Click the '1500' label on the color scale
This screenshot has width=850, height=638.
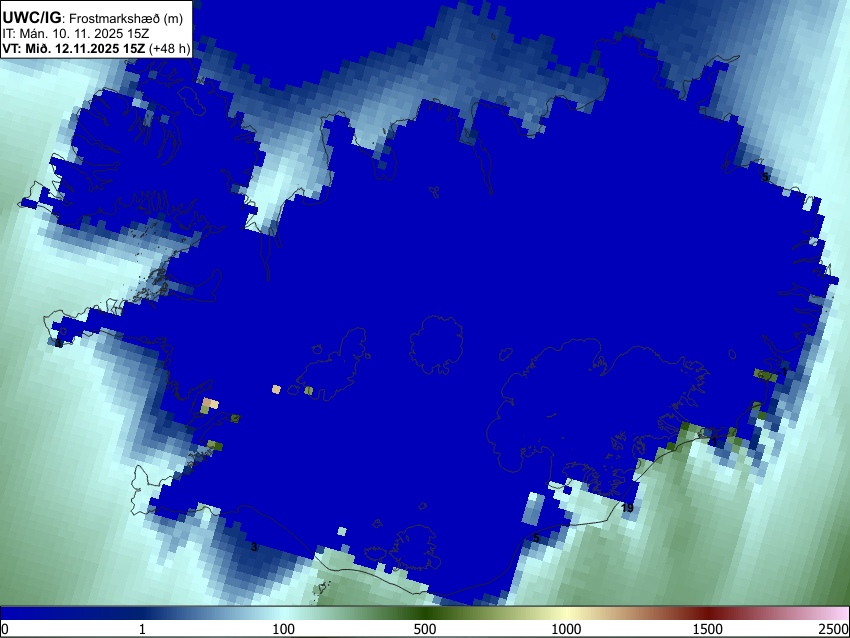(x=707, y=629)
